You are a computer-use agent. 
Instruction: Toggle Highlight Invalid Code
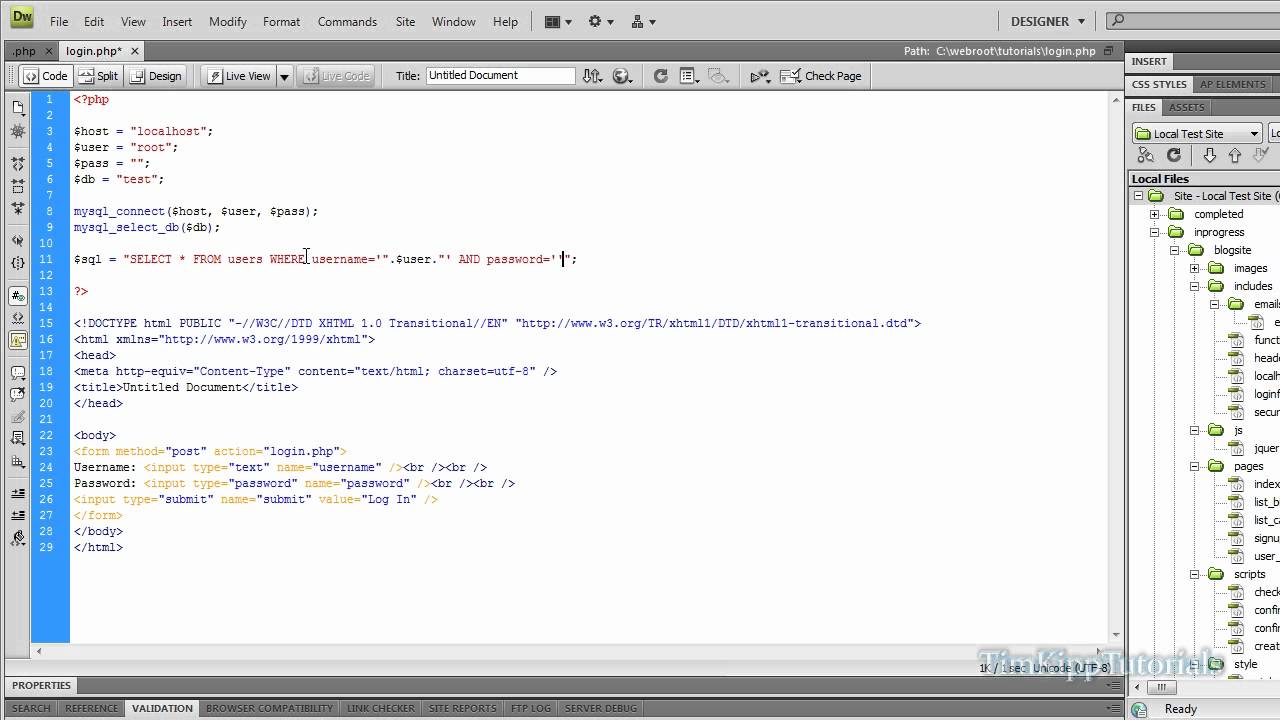tap(18, 318)
